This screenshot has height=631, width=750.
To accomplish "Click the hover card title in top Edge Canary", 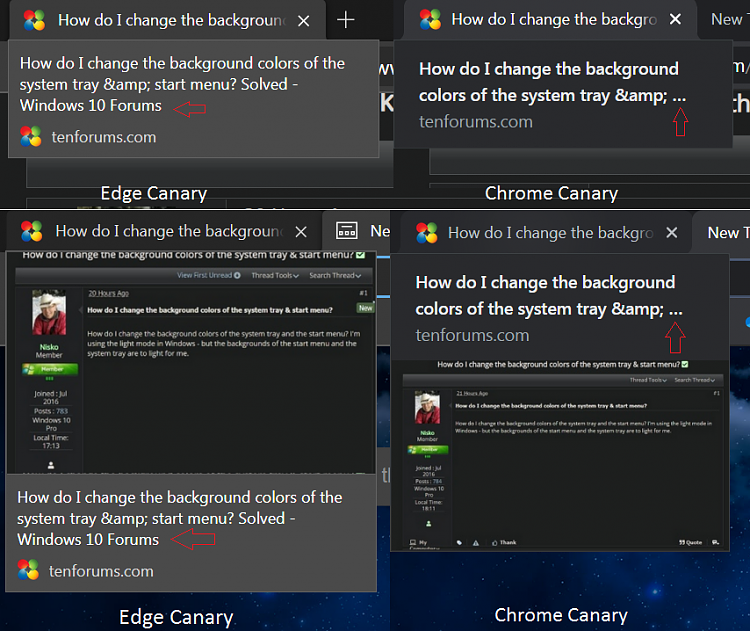I will point(182,84).
